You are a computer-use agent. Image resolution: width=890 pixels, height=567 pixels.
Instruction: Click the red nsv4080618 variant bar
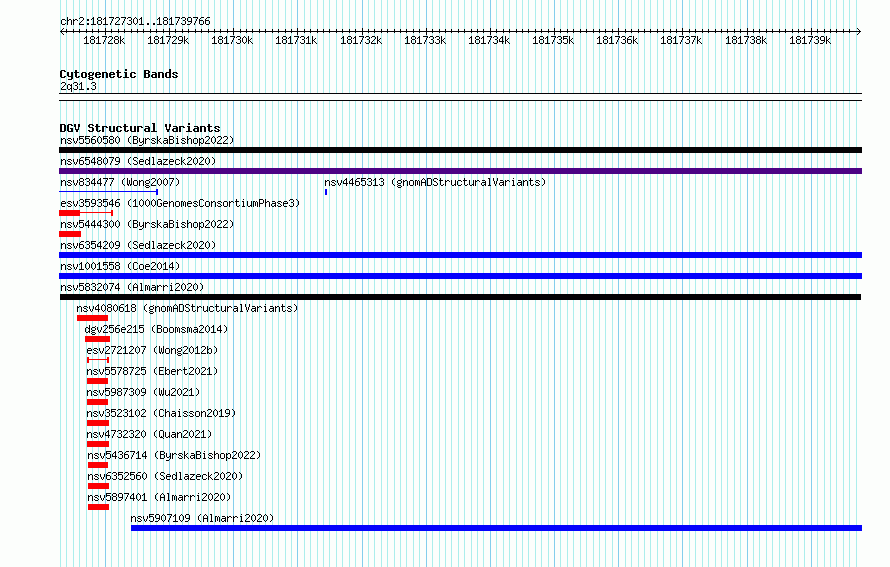click(93, 318)
